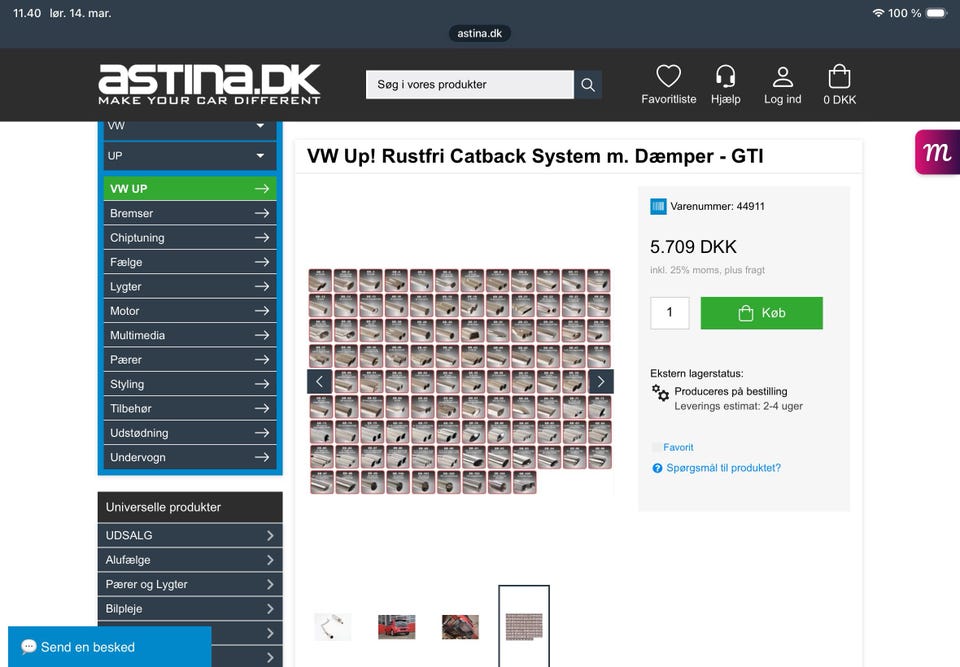Viewport: 960px width, 667px height.
Task: Click arrow icon on Fælge row
Action: (x=262, y=262)
